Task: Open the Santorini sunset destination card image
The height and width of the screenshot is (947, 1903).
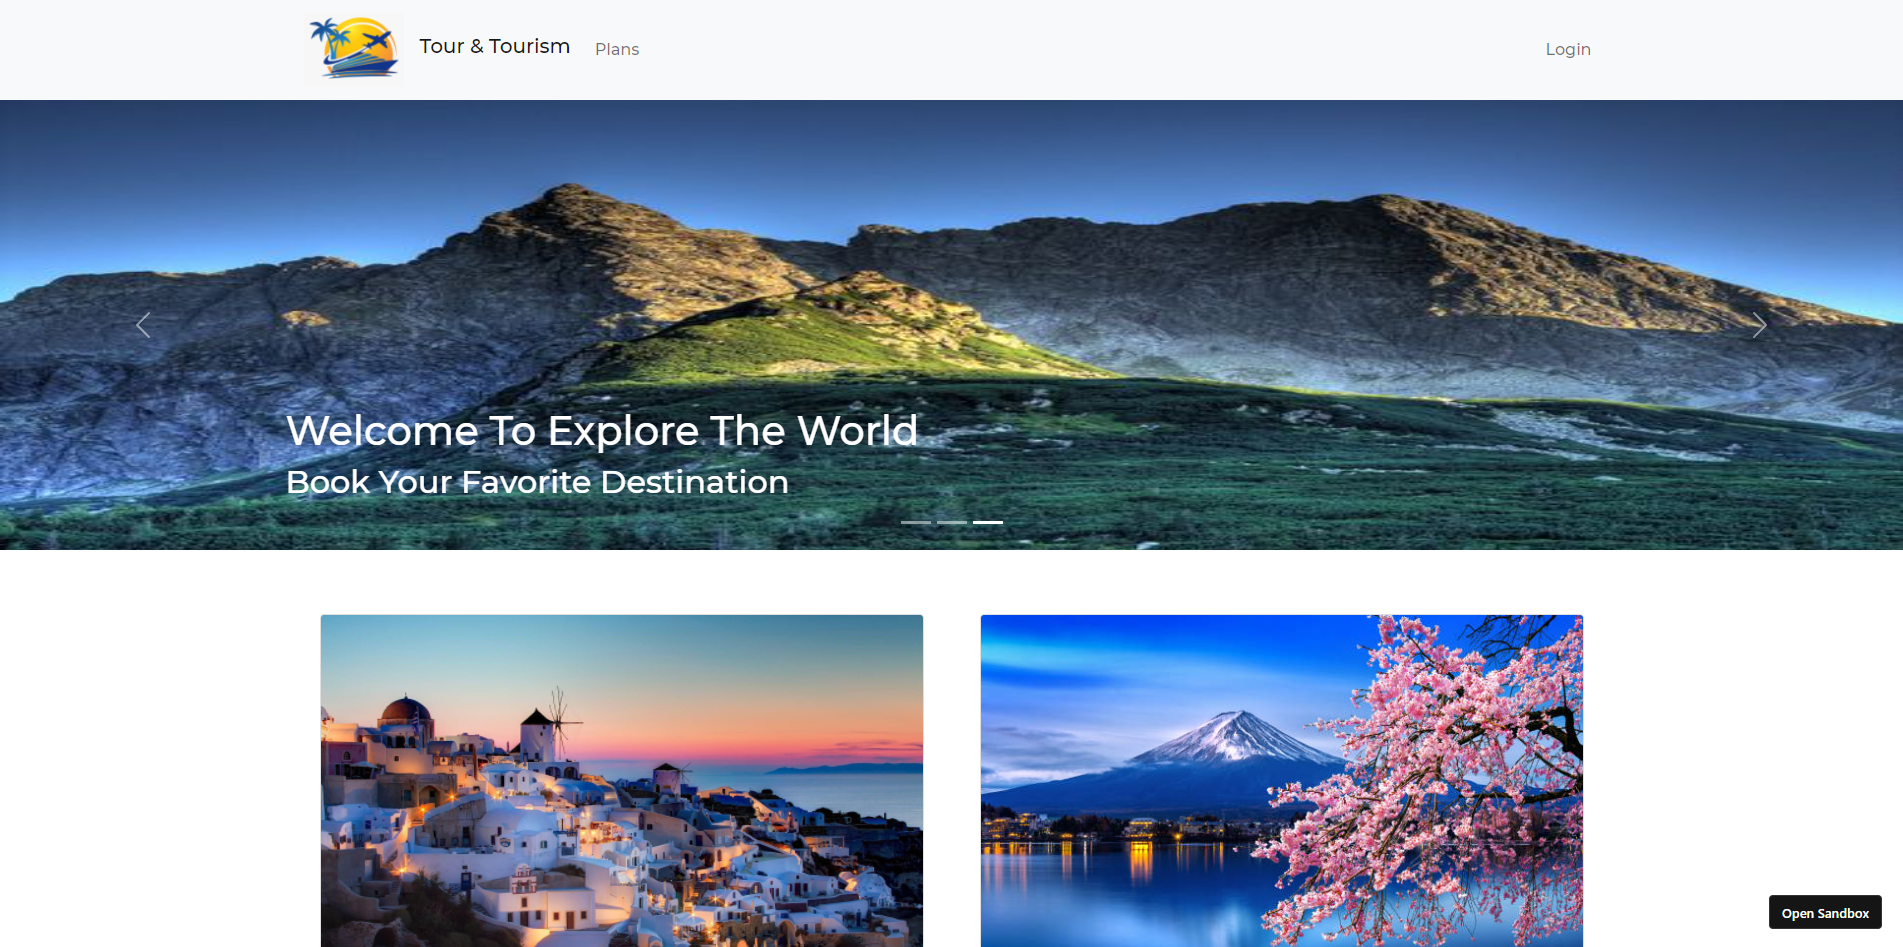Action: click(x=622, y=781)
